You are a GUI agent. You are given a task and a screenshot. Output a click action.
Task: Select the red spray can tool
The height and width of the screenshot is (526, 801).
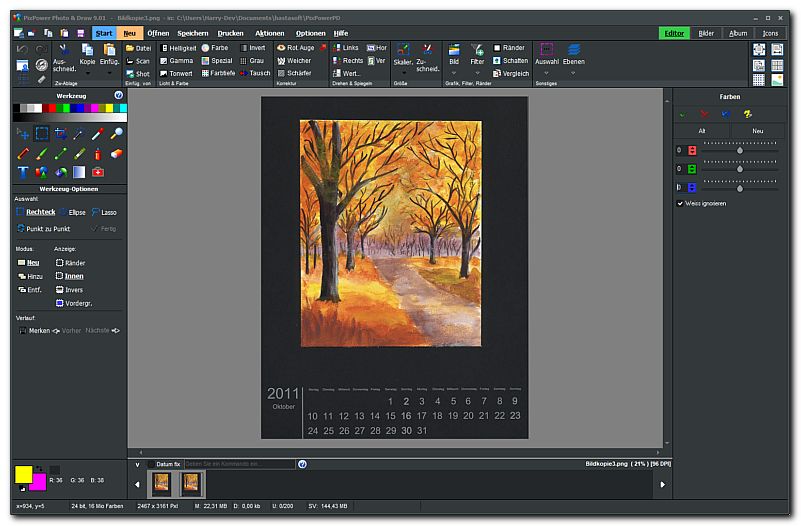pyautogui.click(x=98, y=153)
